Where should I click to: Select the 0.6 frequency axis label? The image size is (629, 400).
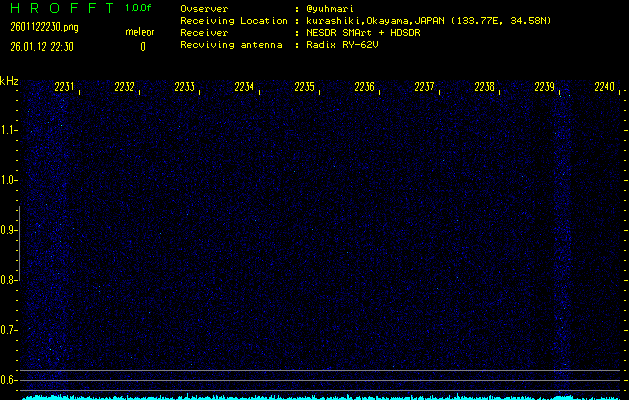click(x=9, y=379)
